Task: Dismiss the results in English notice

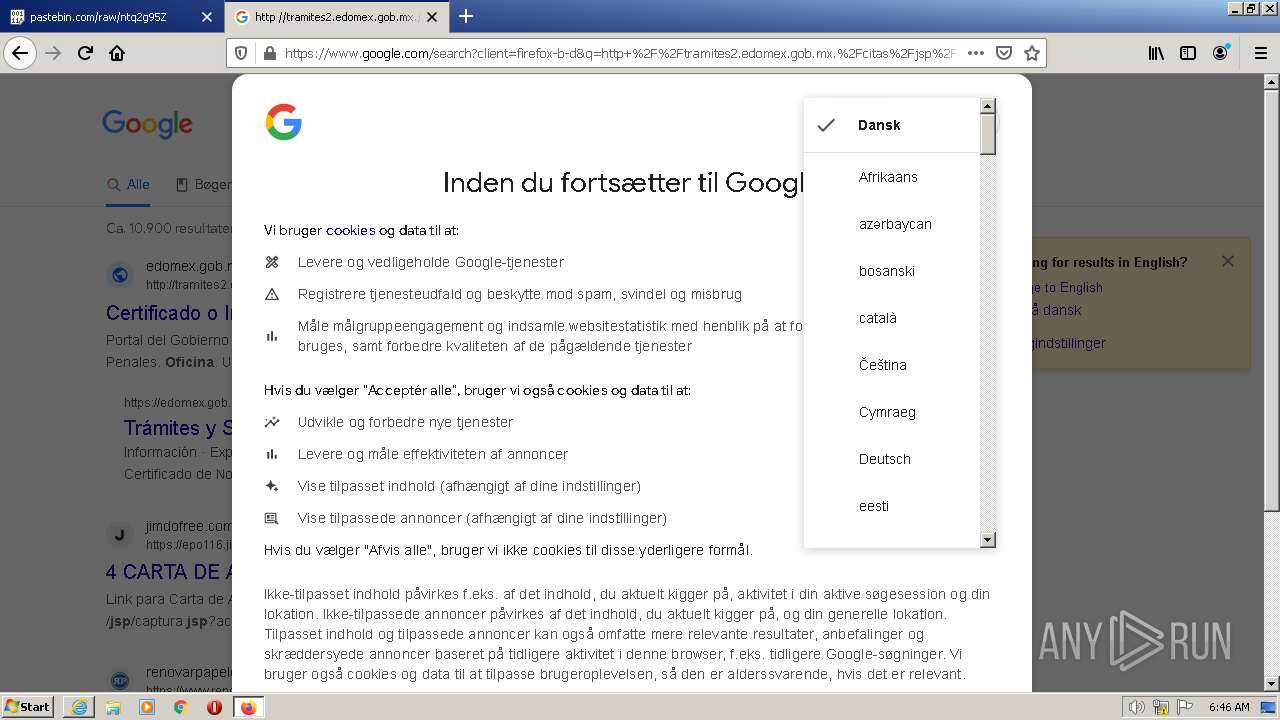Action: (x=1228, y=261)
